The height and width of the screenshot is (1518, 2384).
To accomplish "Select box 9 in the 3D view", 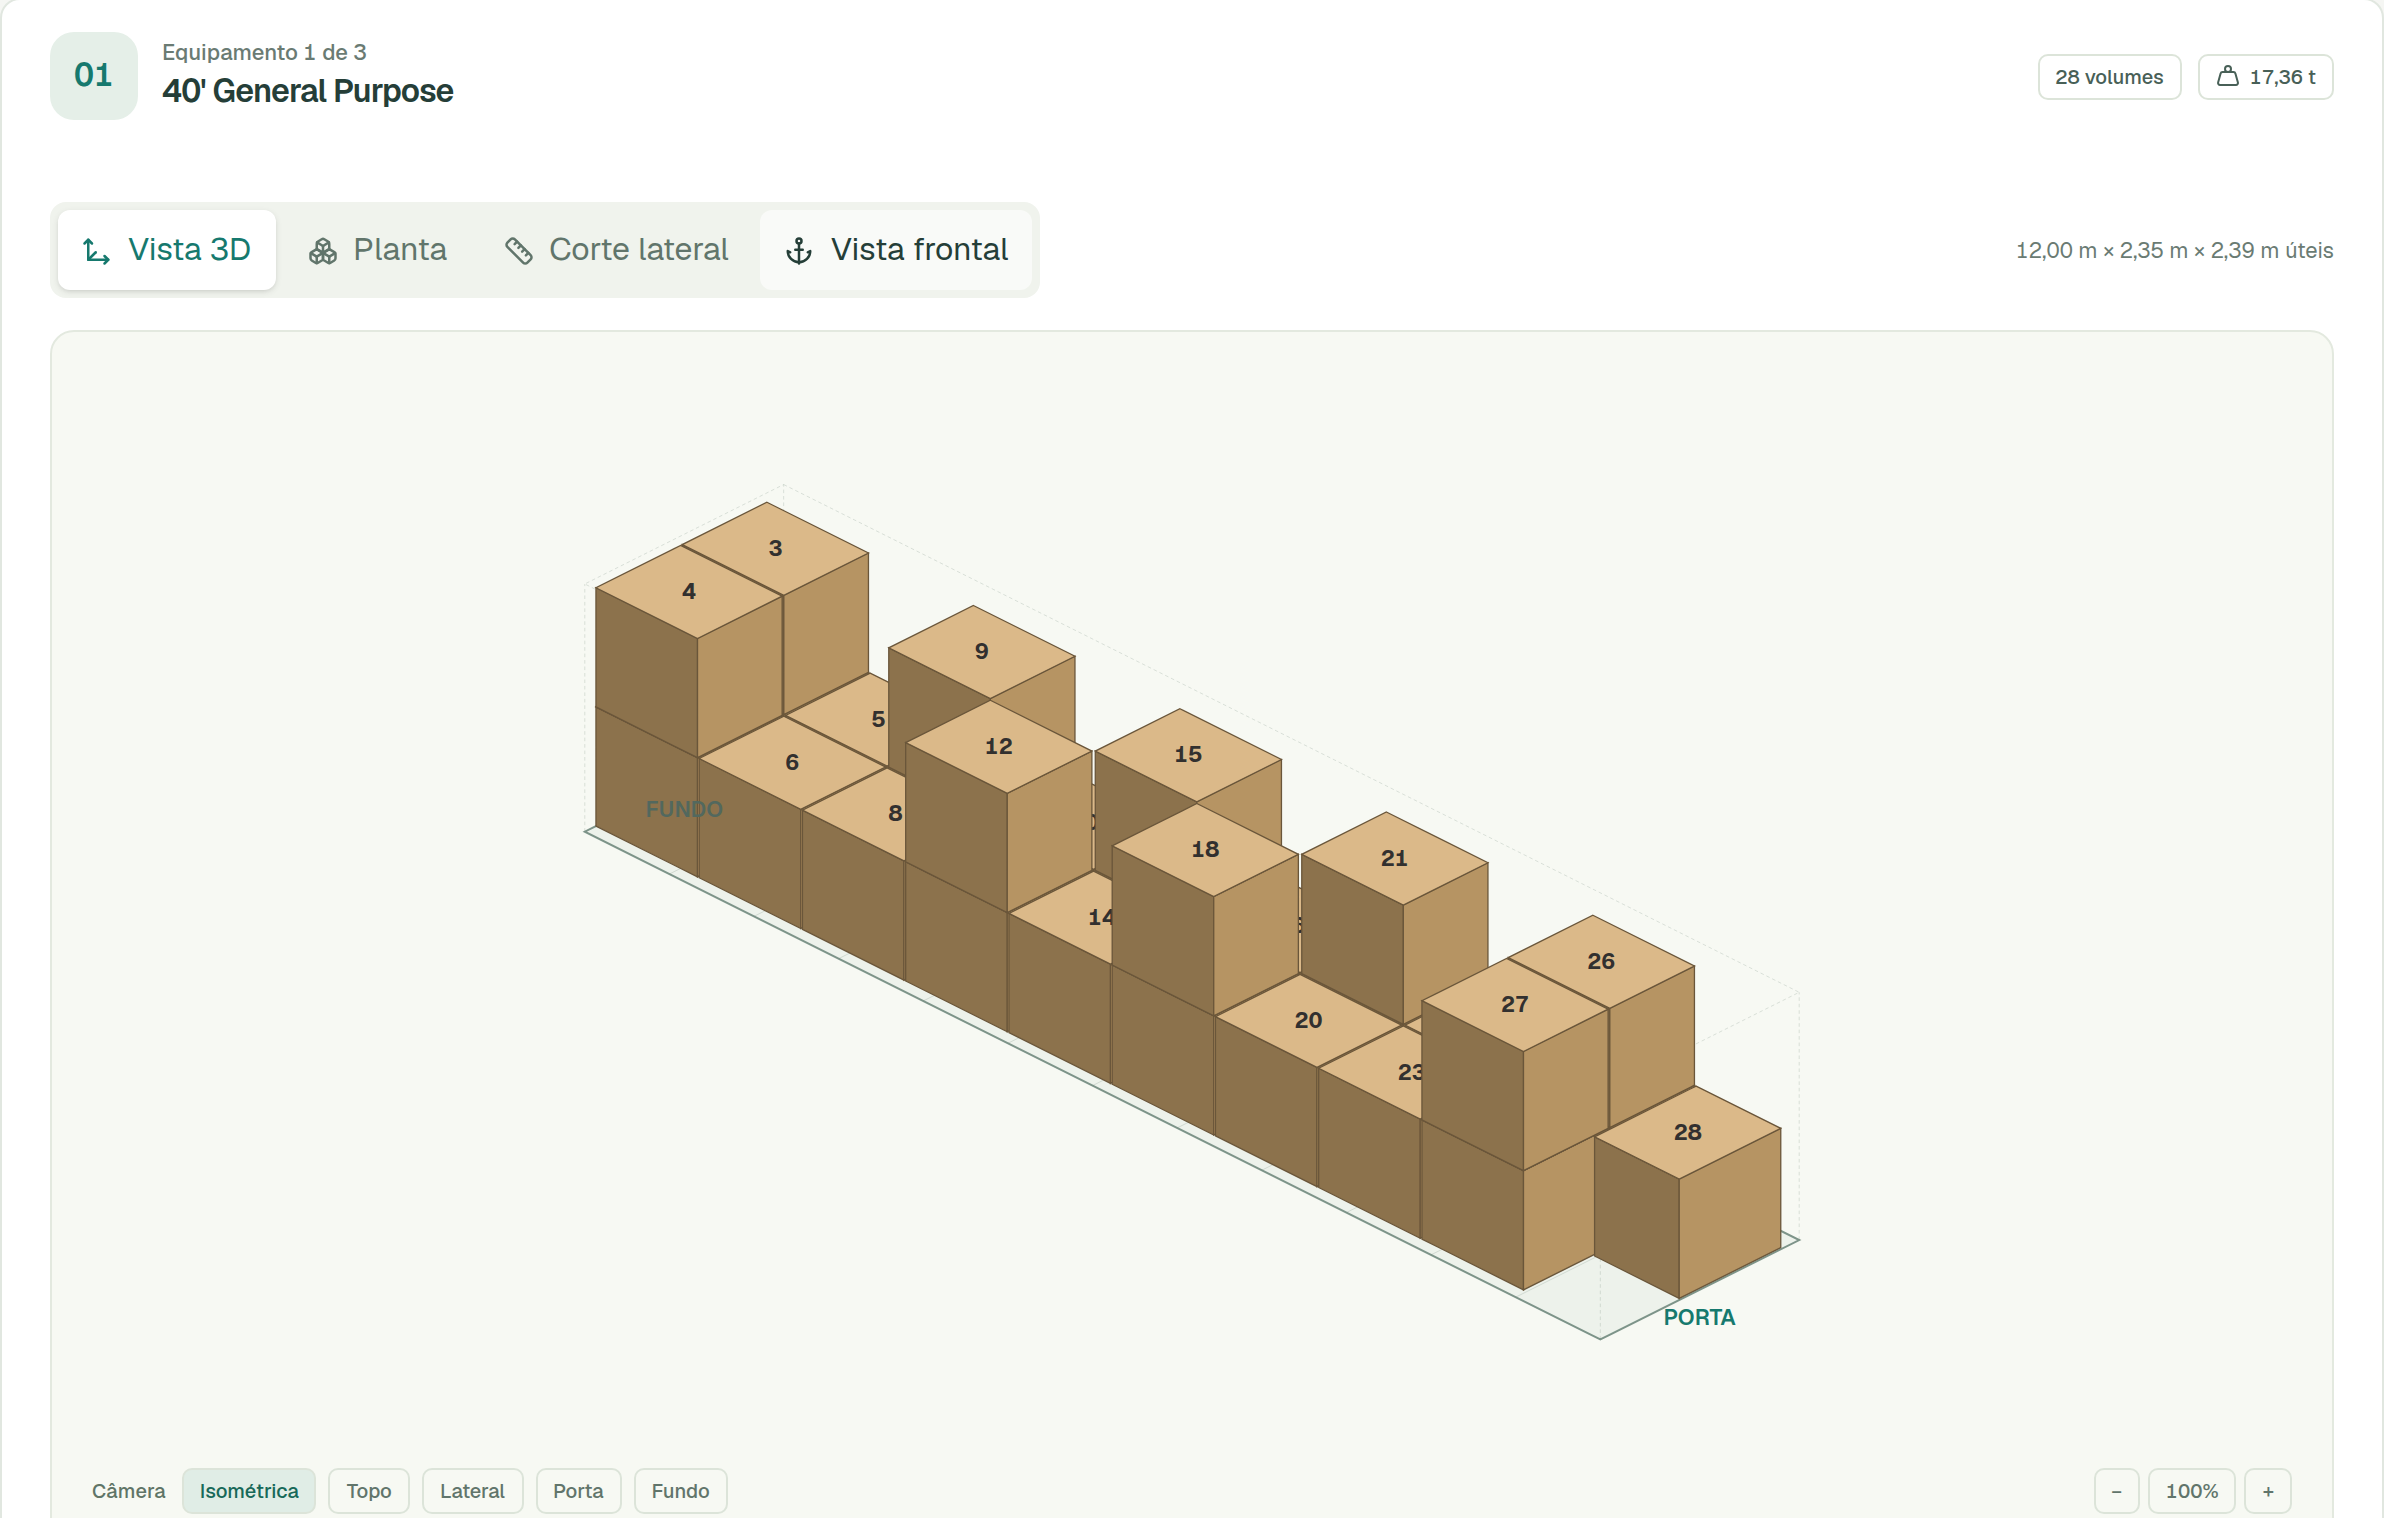I will (x=981, y=651).
